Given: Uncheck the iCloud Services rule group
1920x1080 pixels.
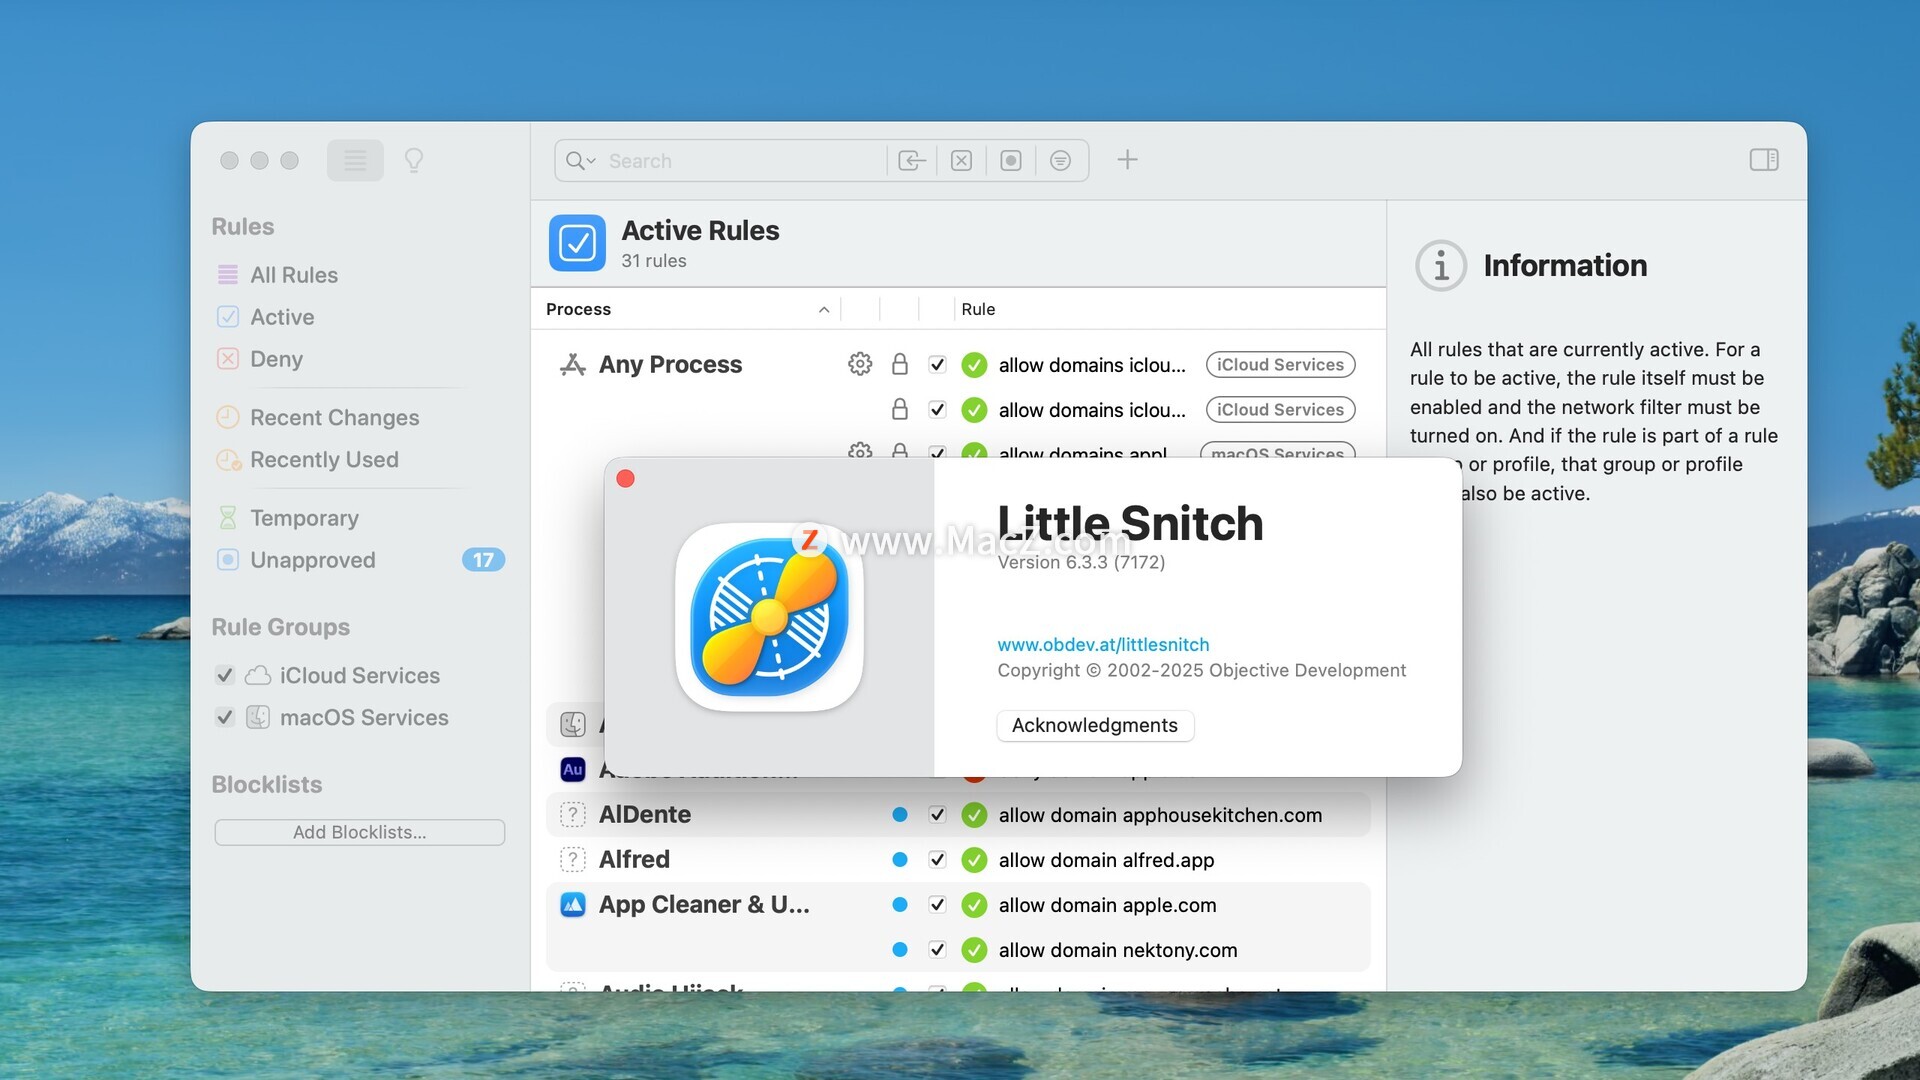Looking at the screenshot, I should (x=225, y=676).
